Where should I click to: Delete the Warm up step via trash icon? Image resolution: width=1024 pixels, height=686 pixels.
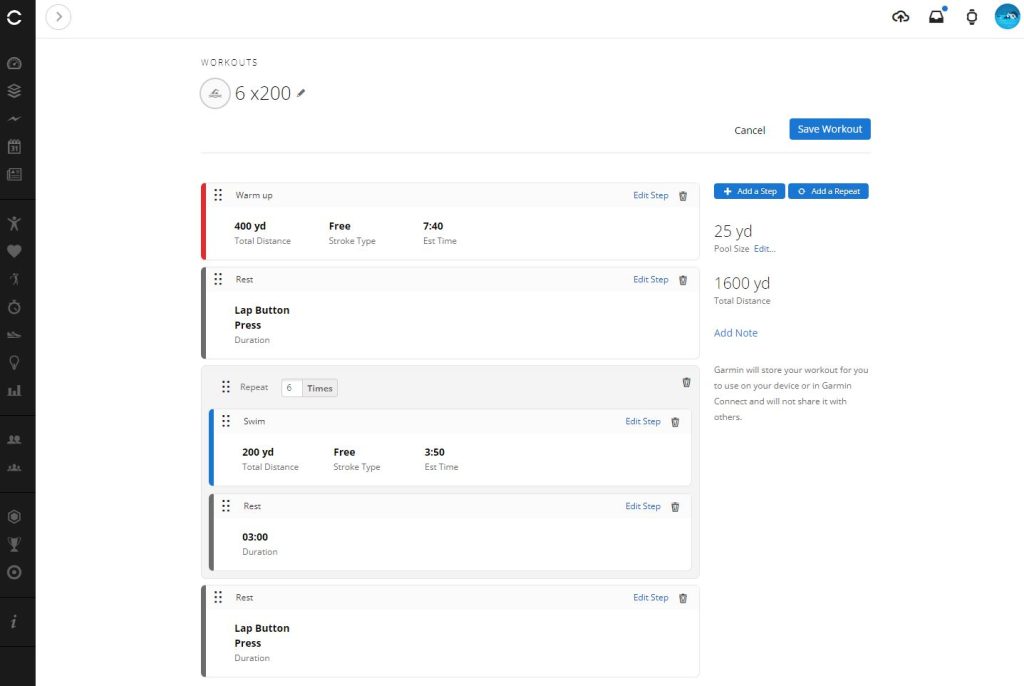point(683,196)
